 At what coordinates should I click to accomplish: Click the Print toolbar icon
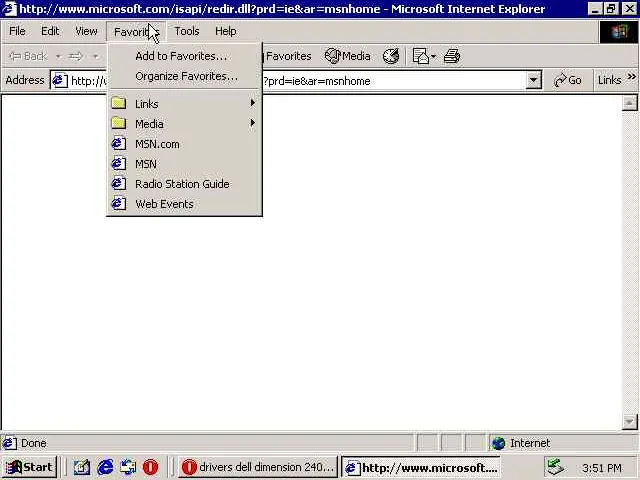[452, 56]
